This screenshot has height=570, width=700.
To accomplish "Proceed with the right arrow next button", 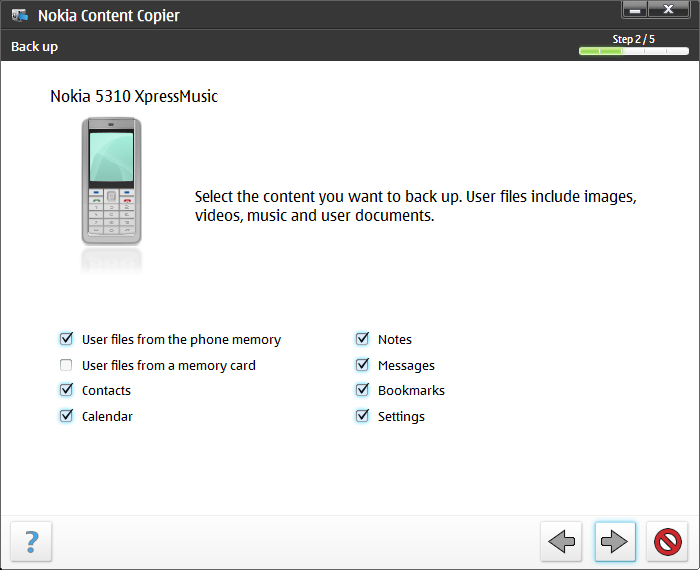I will tap(615, 541).
